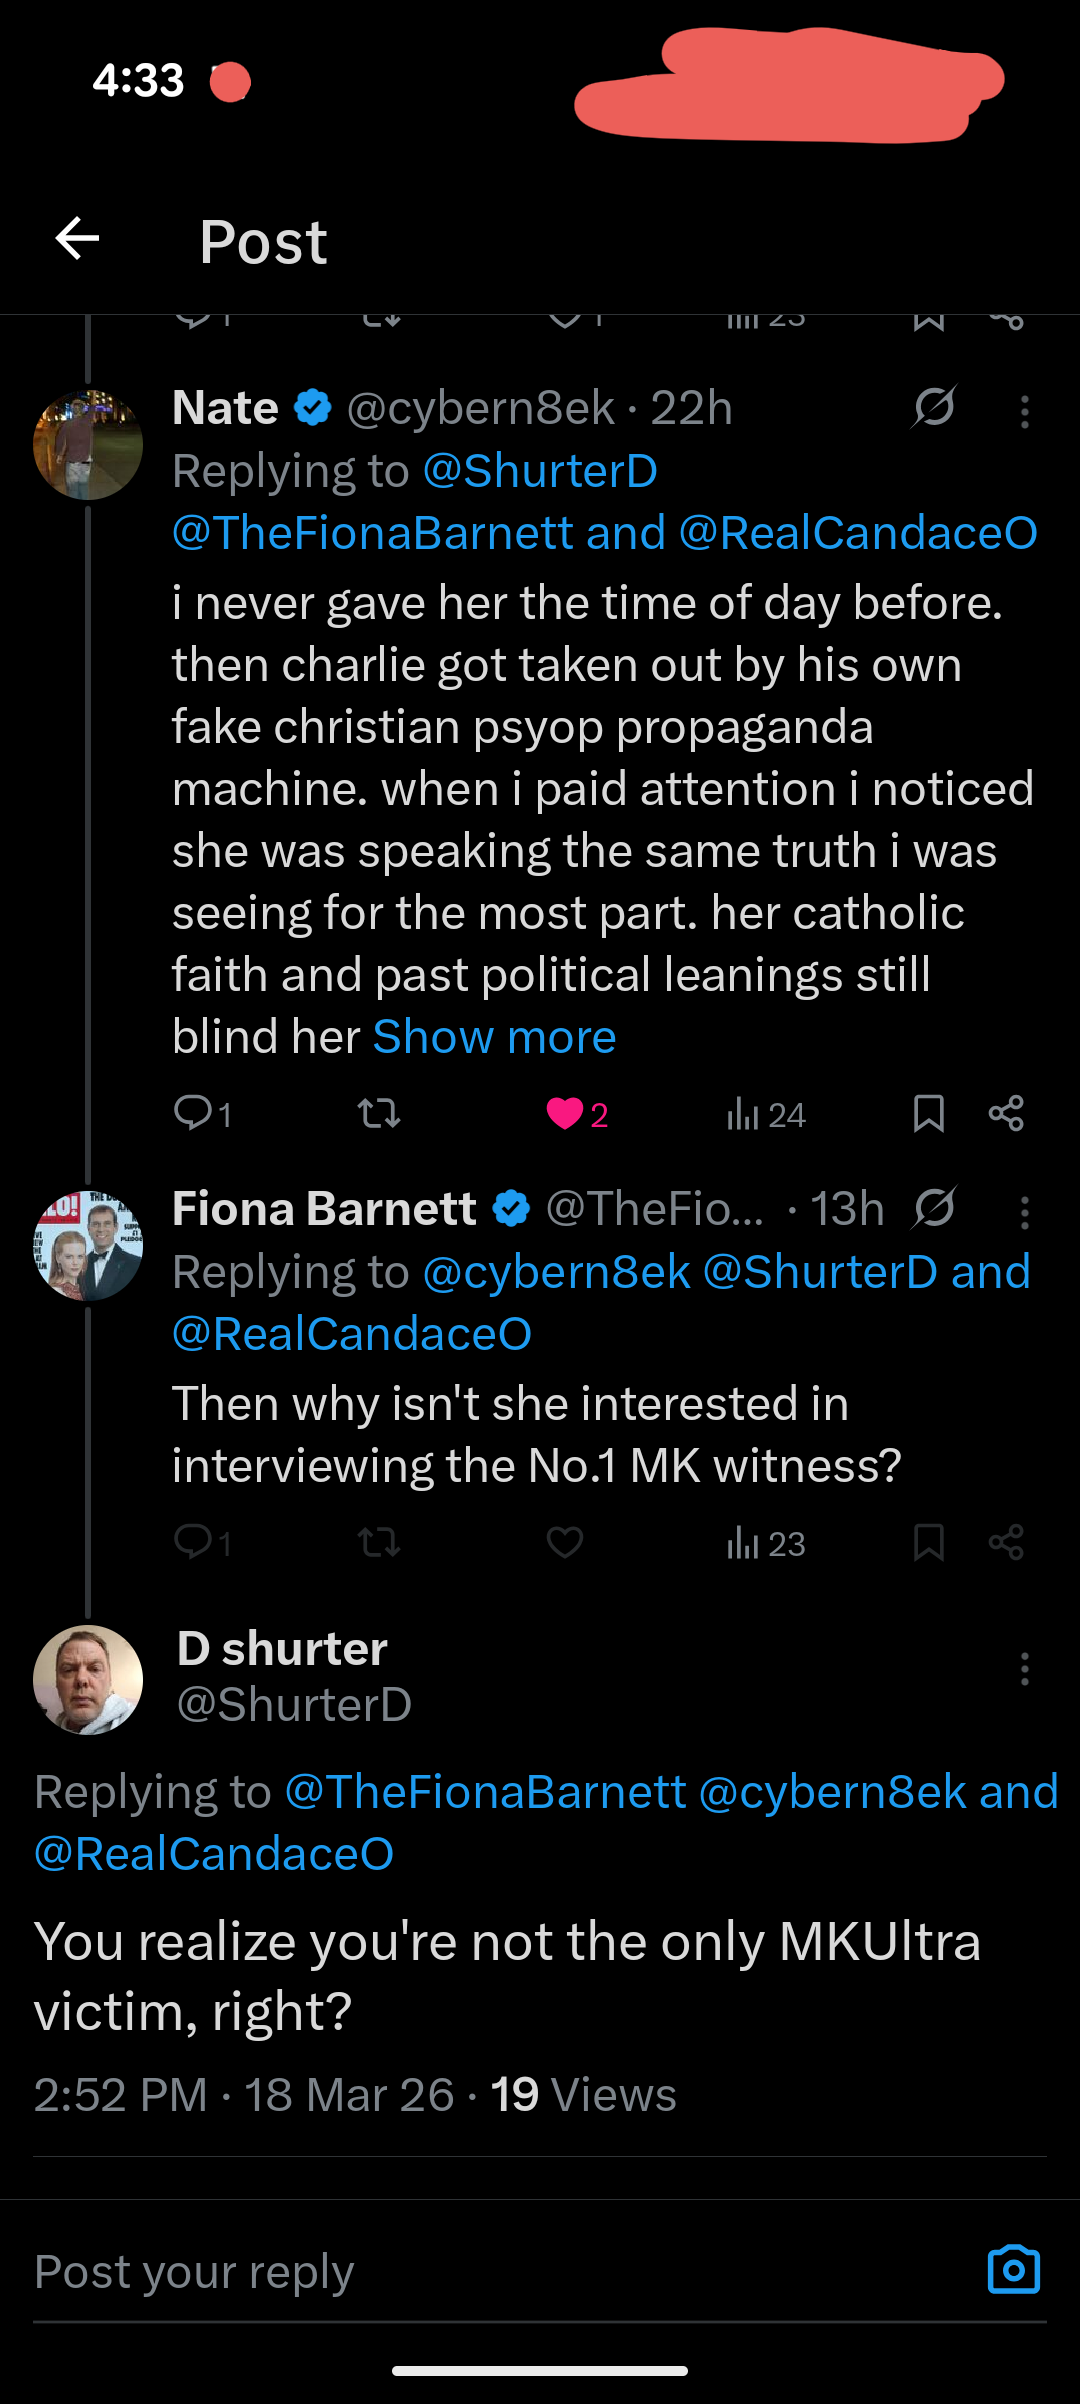Bookmark Nate's reply
1080x2404 pixels.
(928, 1113)
